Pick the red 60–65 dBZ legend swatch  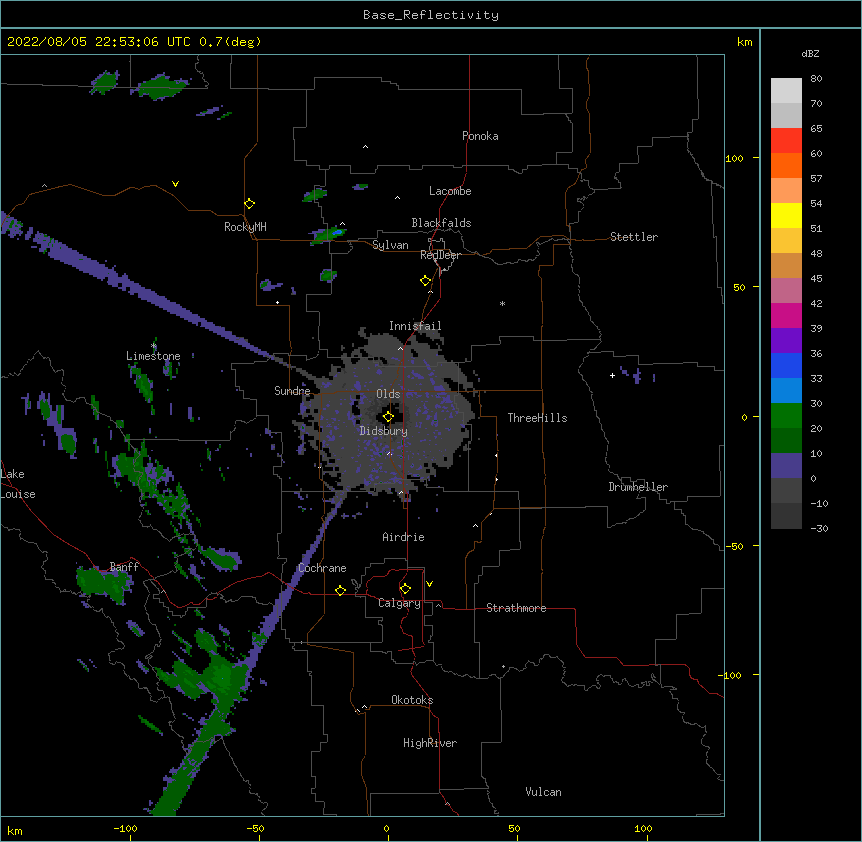click(x=786, y=141)
